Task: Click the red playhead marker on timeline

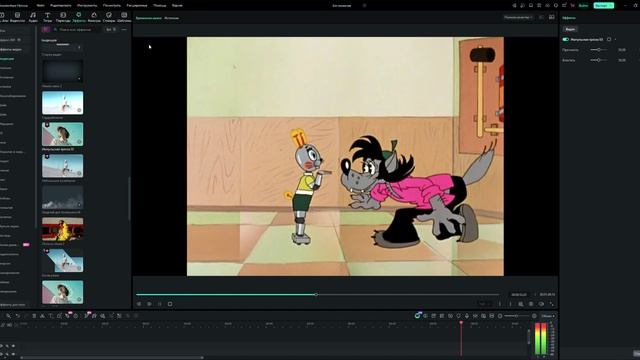Action: (x=461, y=323)
